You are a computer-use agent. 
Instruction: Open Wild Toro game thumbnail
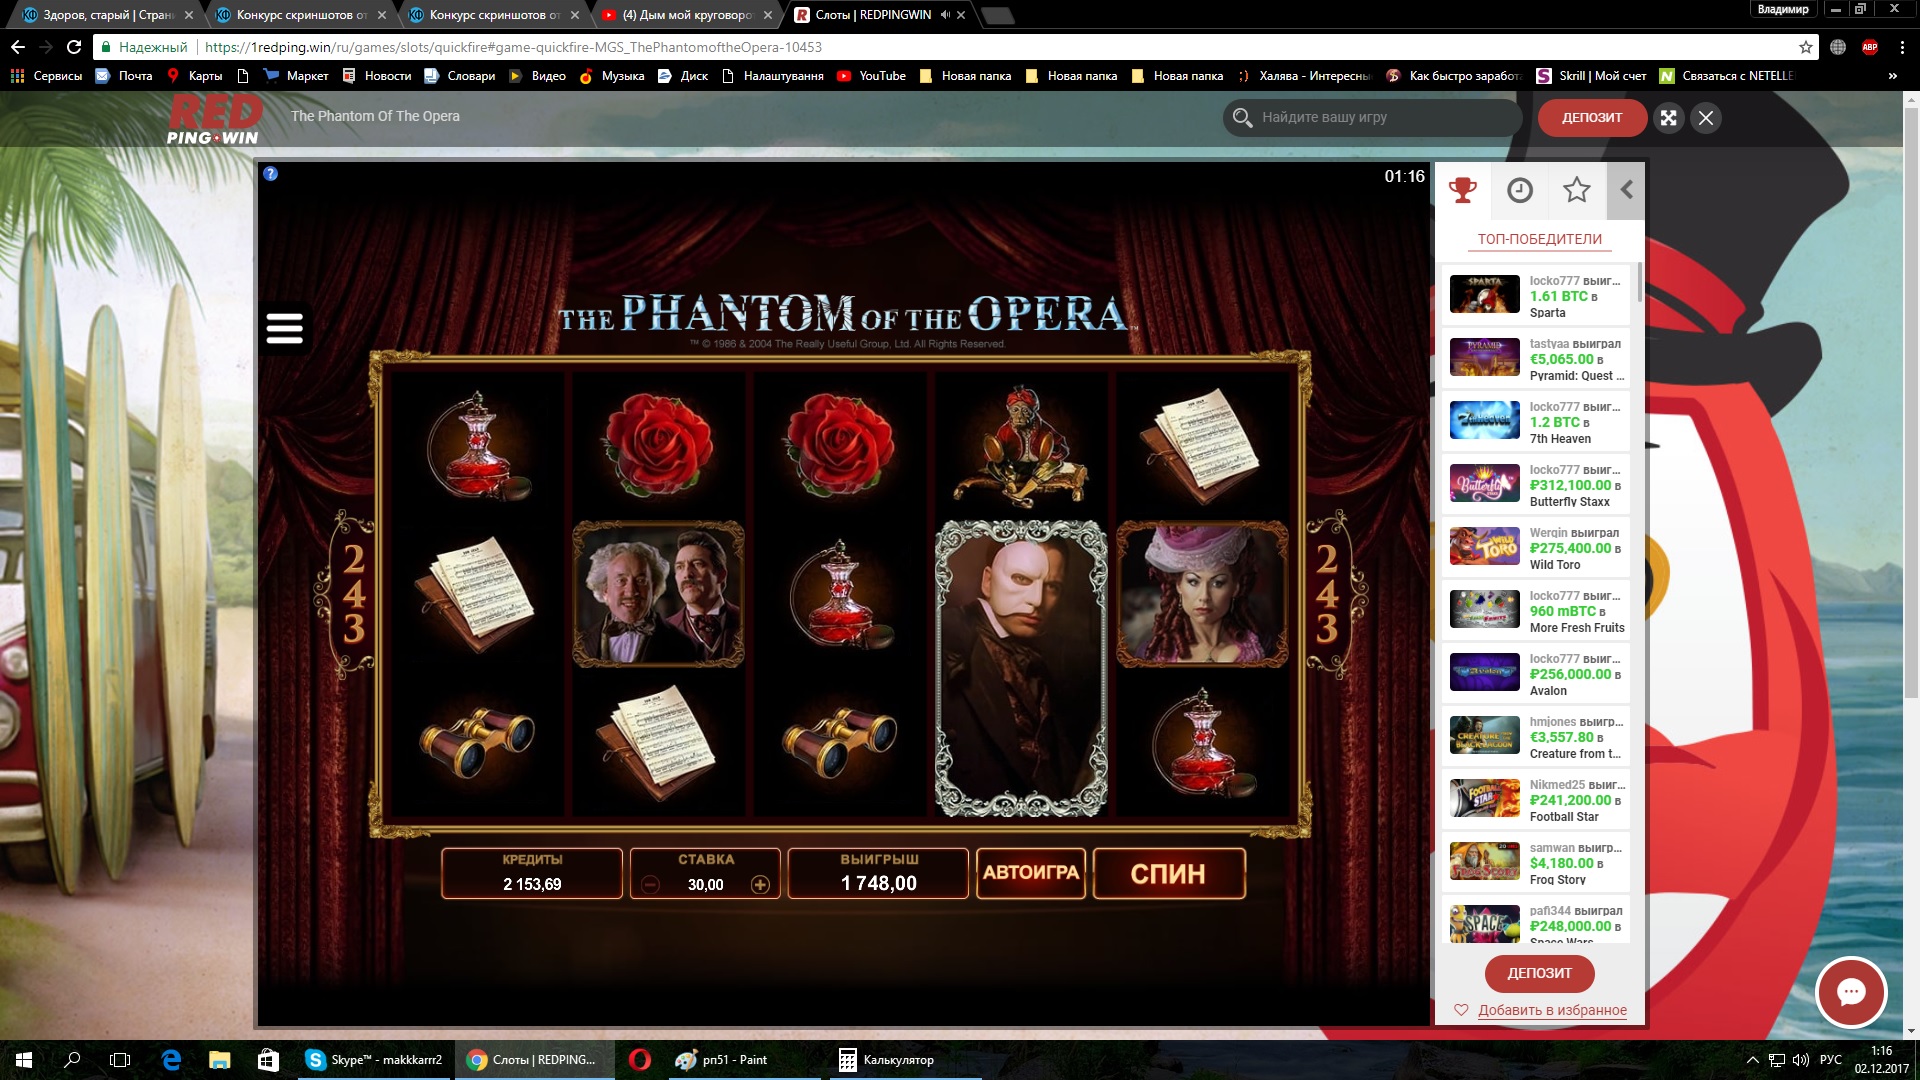tap(1484, 547)
